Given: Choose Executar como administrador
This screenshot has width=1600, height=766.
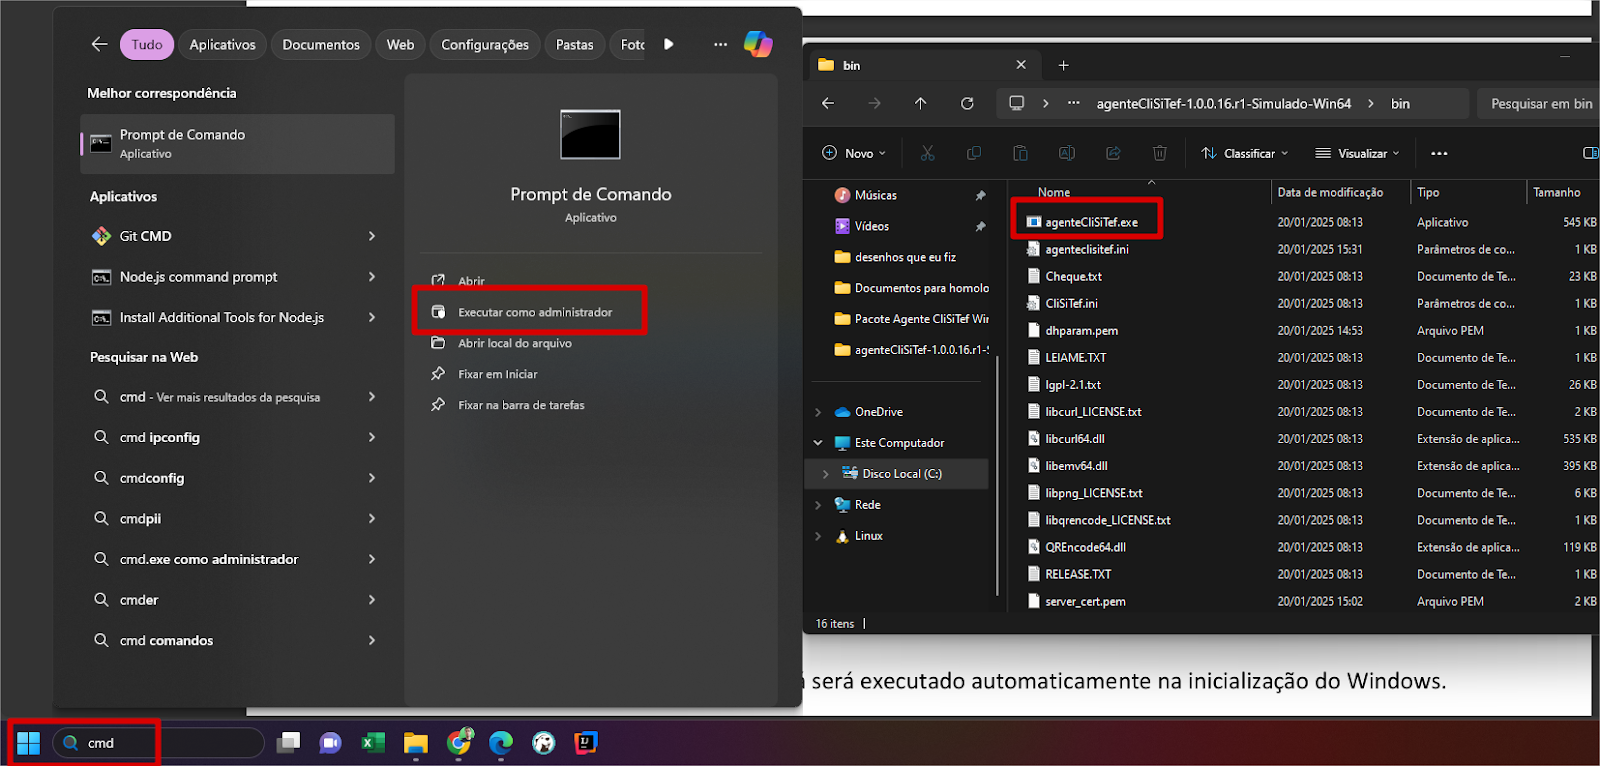Looking at the screenshot, I should click(535, 312).
